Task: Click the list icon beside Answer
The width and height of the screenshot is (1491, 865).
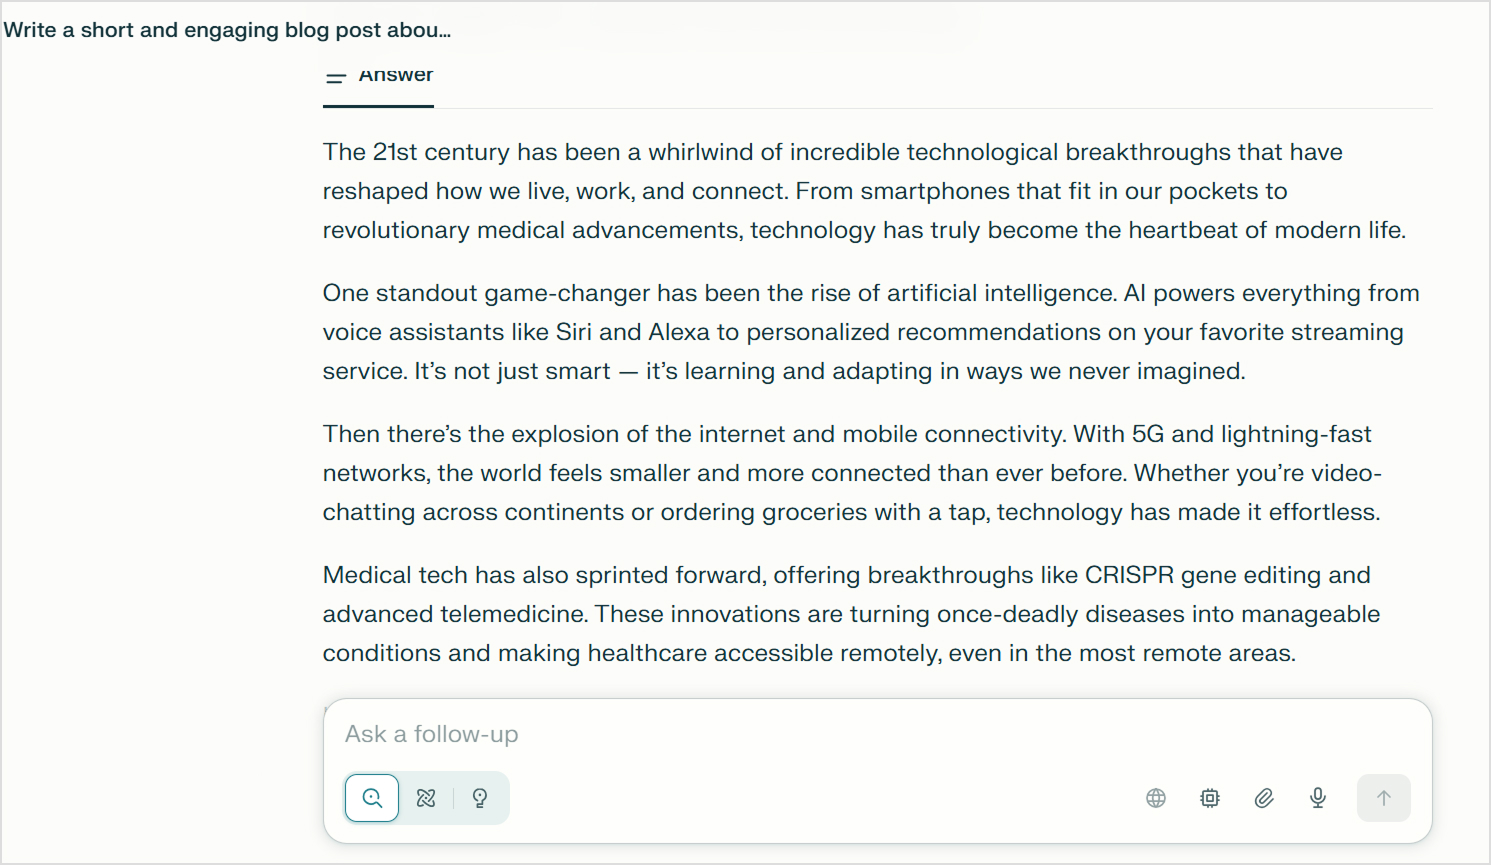Action: 335,79
